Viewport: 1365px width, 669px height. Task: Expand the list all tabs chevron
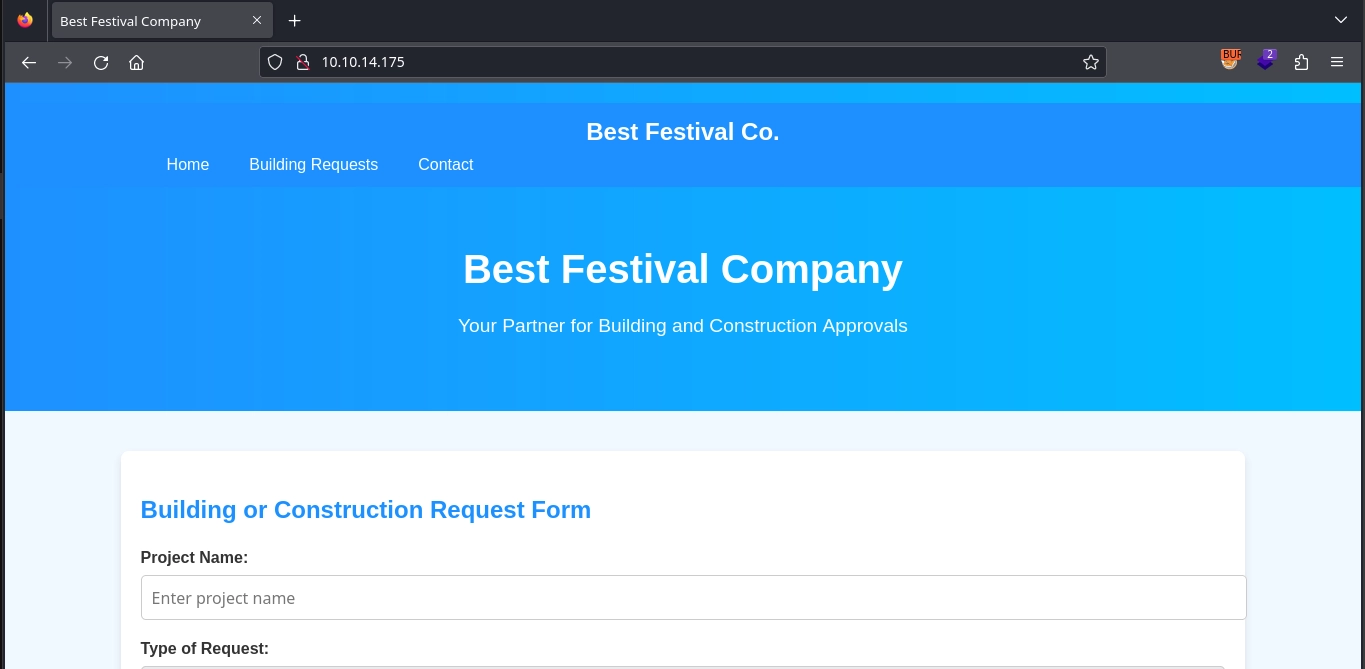1341,20
